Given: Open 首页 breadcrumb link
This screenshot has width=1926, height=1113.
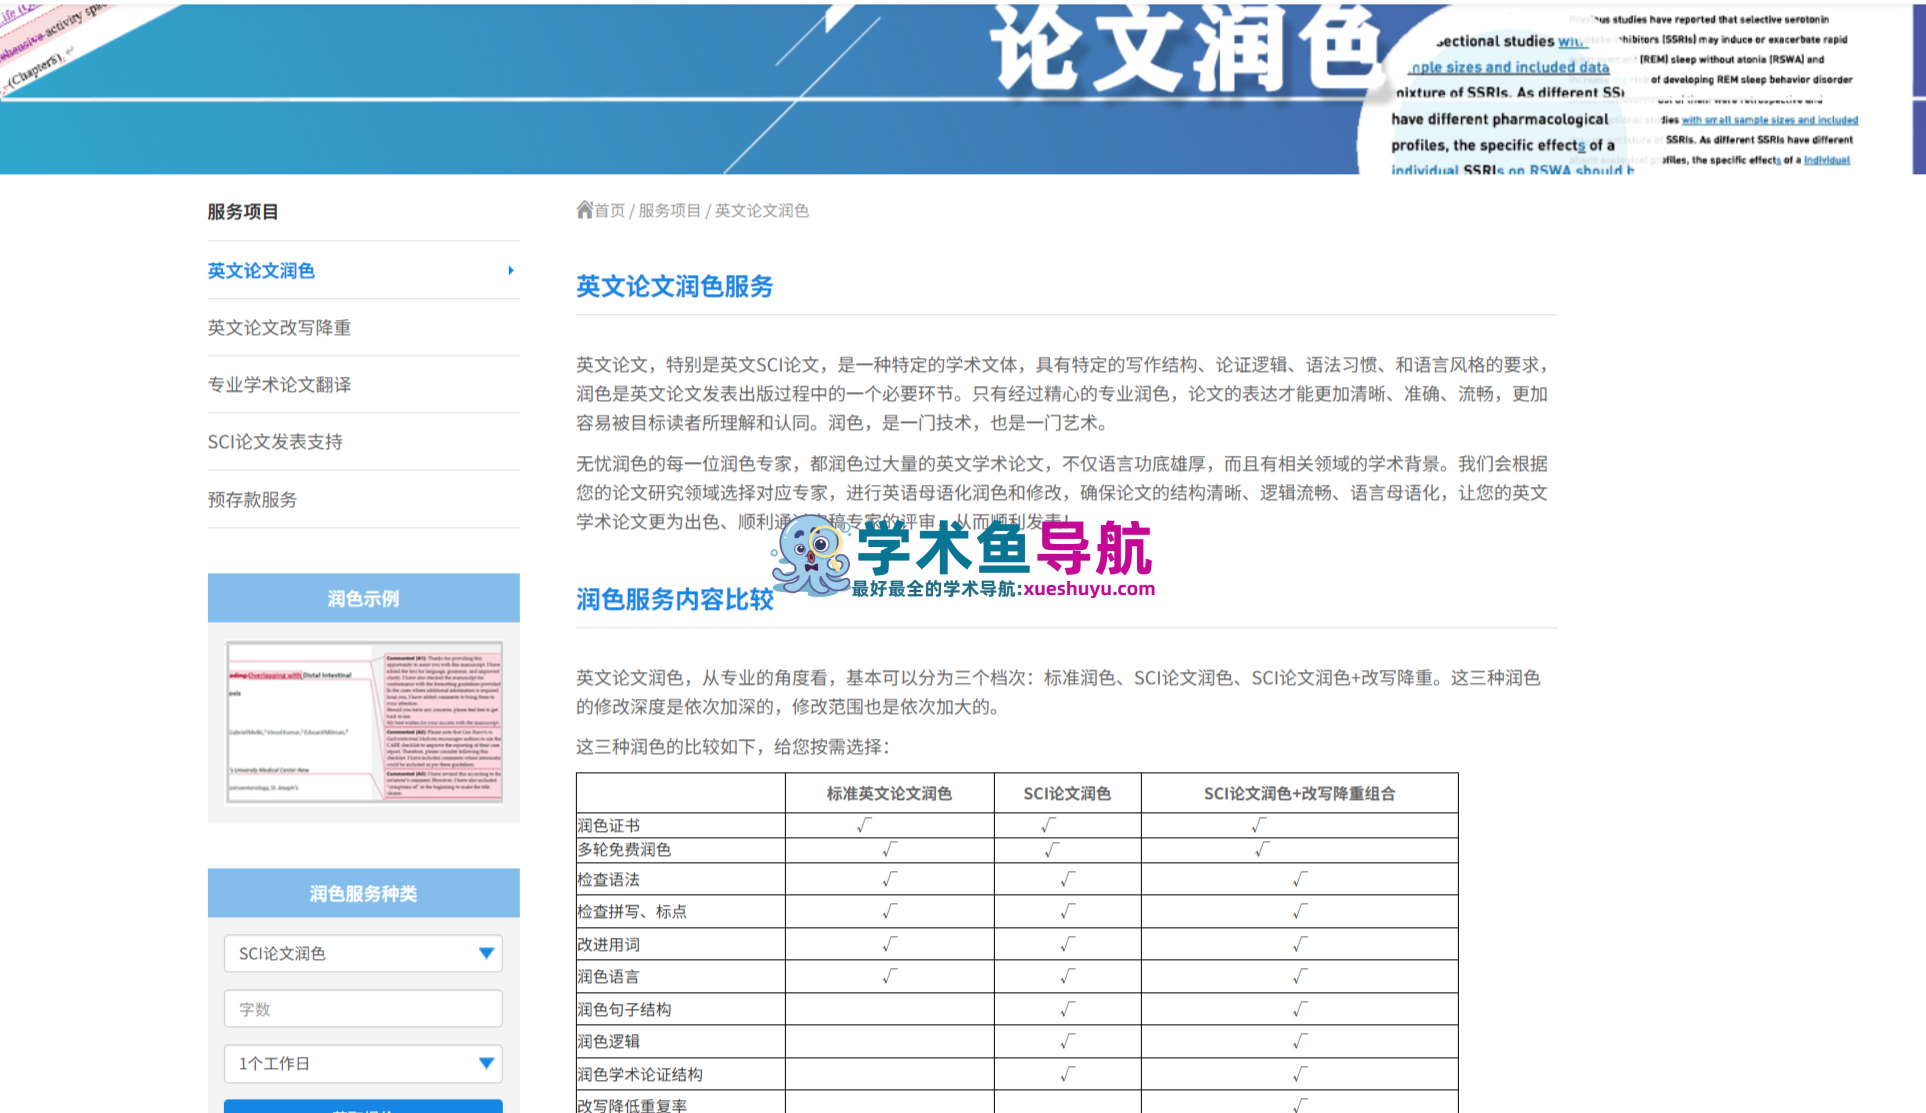Looking at the screenshot, I should [609, 210].
